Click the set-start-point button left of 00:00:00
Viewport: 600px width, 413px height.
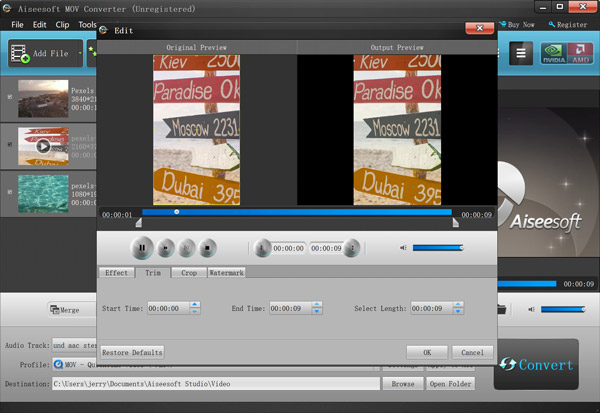coord(262,248)
